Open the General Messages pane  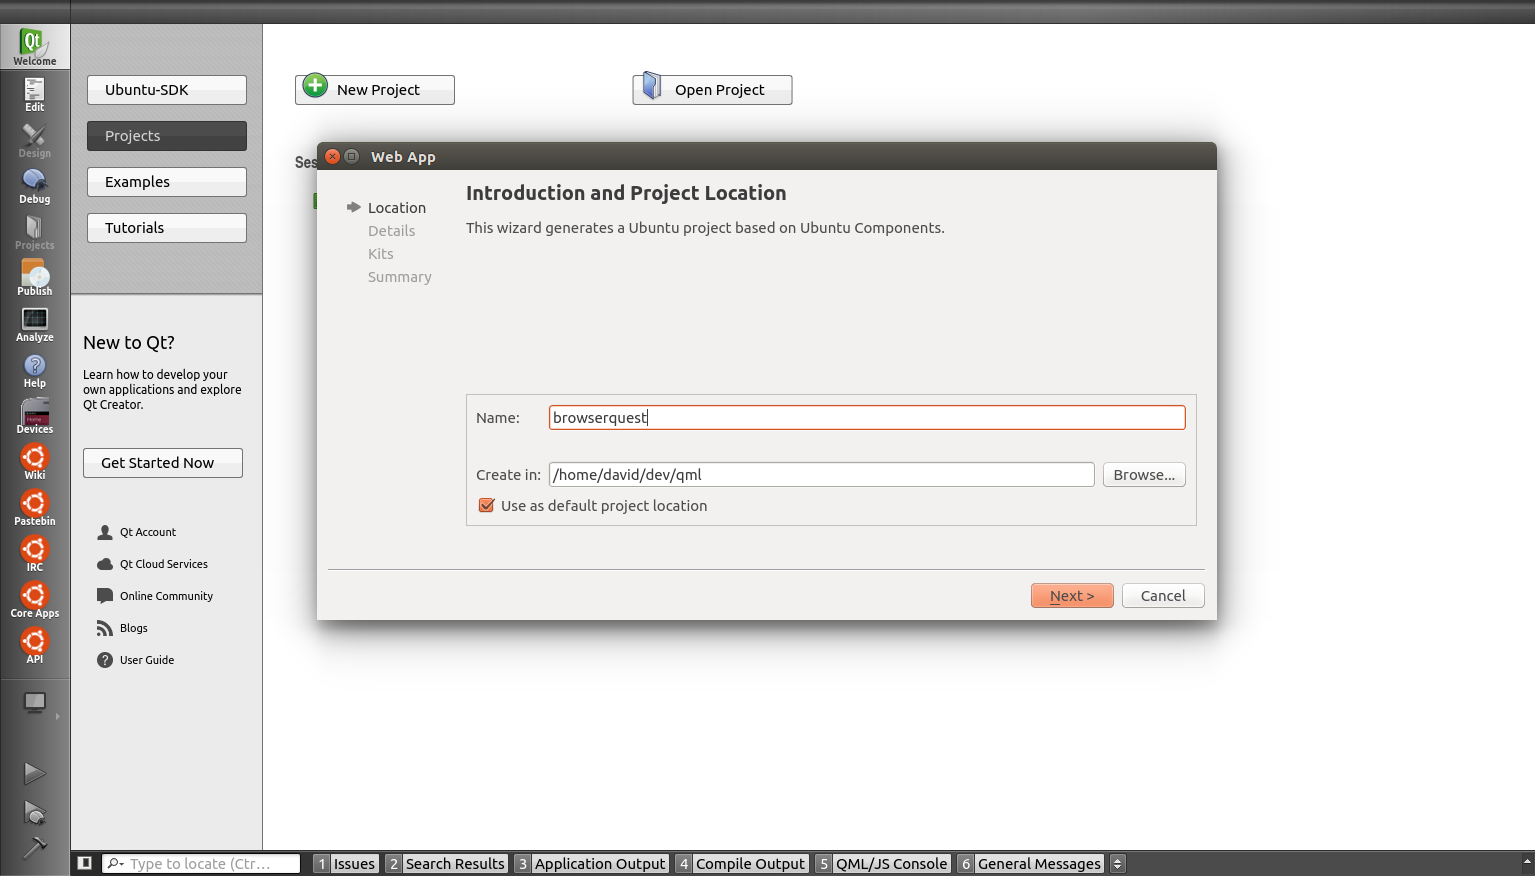point(1030,863)
